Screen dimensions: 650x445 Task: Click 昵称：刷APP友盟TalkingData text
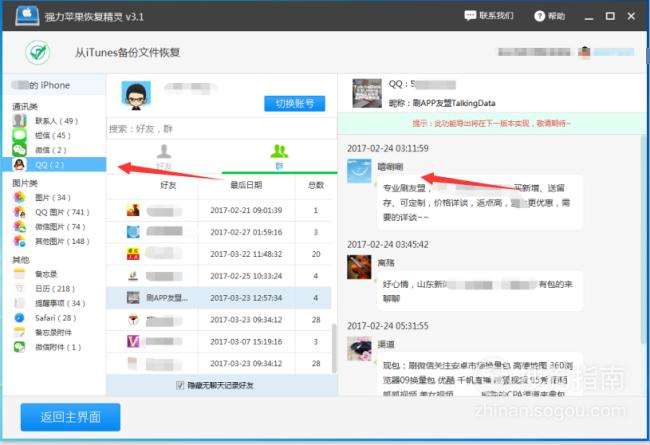click(x=442, y=103)
